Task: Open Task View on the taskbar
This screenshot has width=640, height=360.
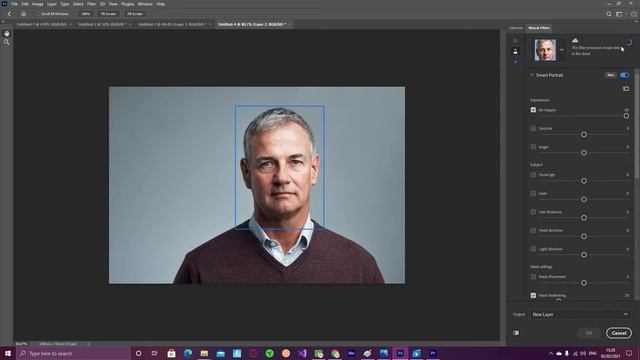Action: 155,353
